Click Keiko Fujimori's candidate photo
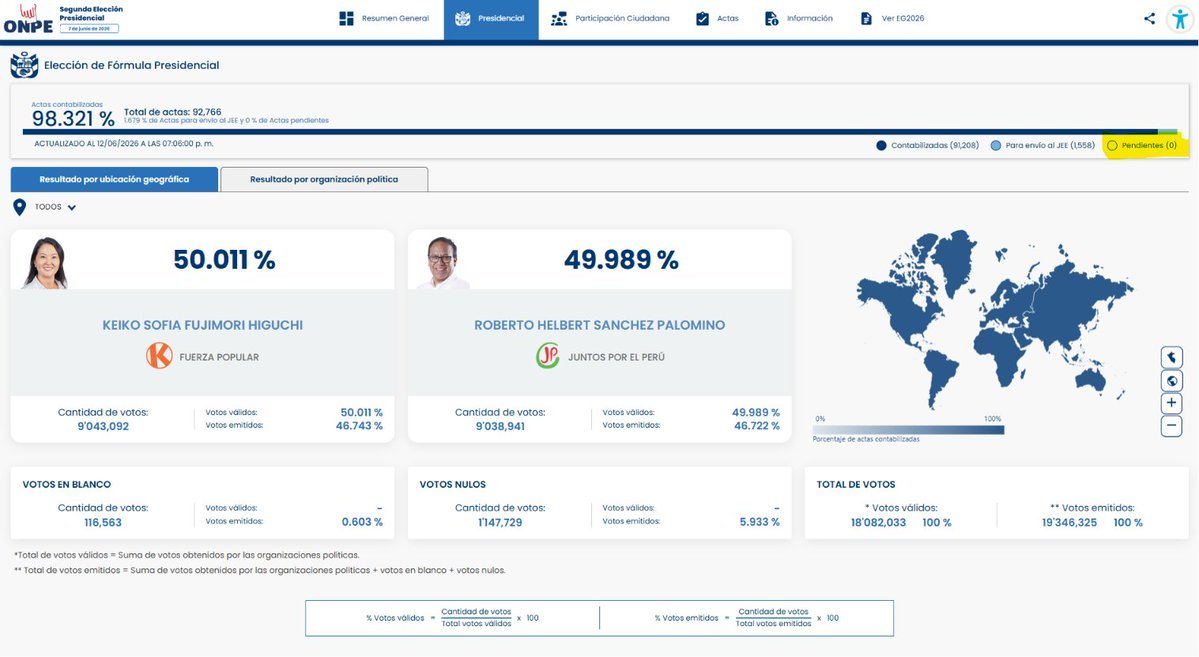This screenshot has height=657, width=1199. click(x=45, y=262)
